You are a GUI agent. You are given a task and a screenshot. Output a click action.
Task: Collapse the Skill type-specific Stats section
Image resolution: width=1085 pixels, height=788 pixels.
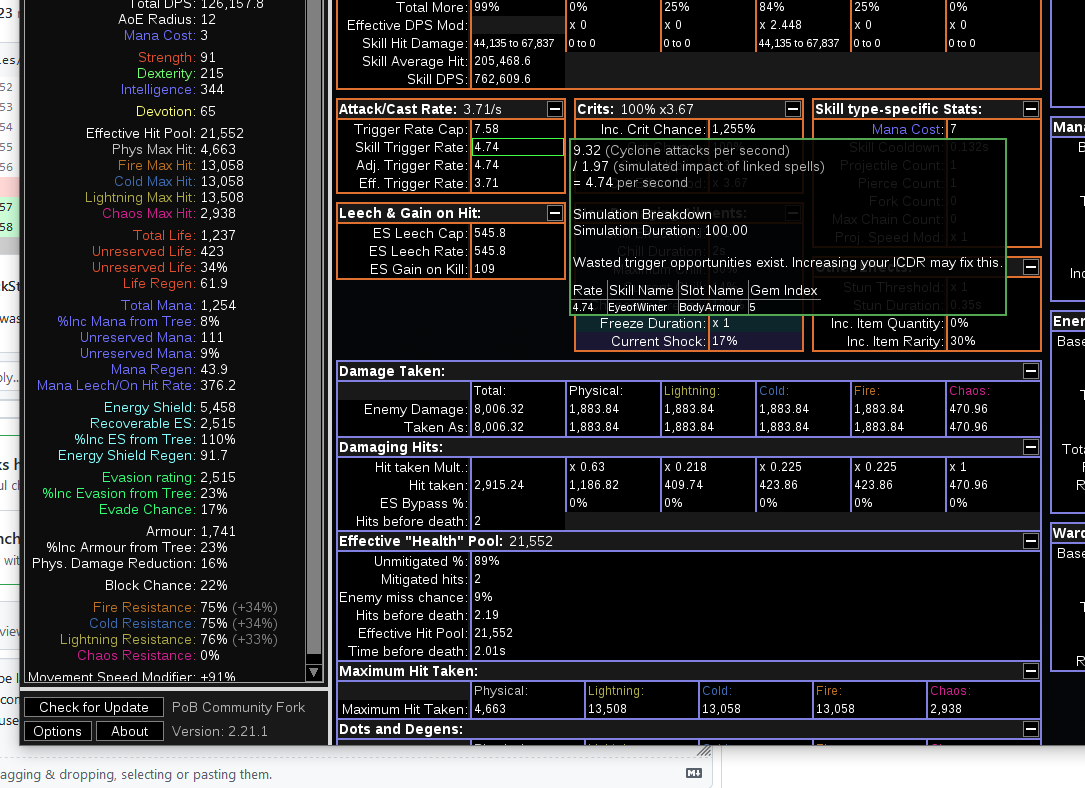pos(1030,109)
